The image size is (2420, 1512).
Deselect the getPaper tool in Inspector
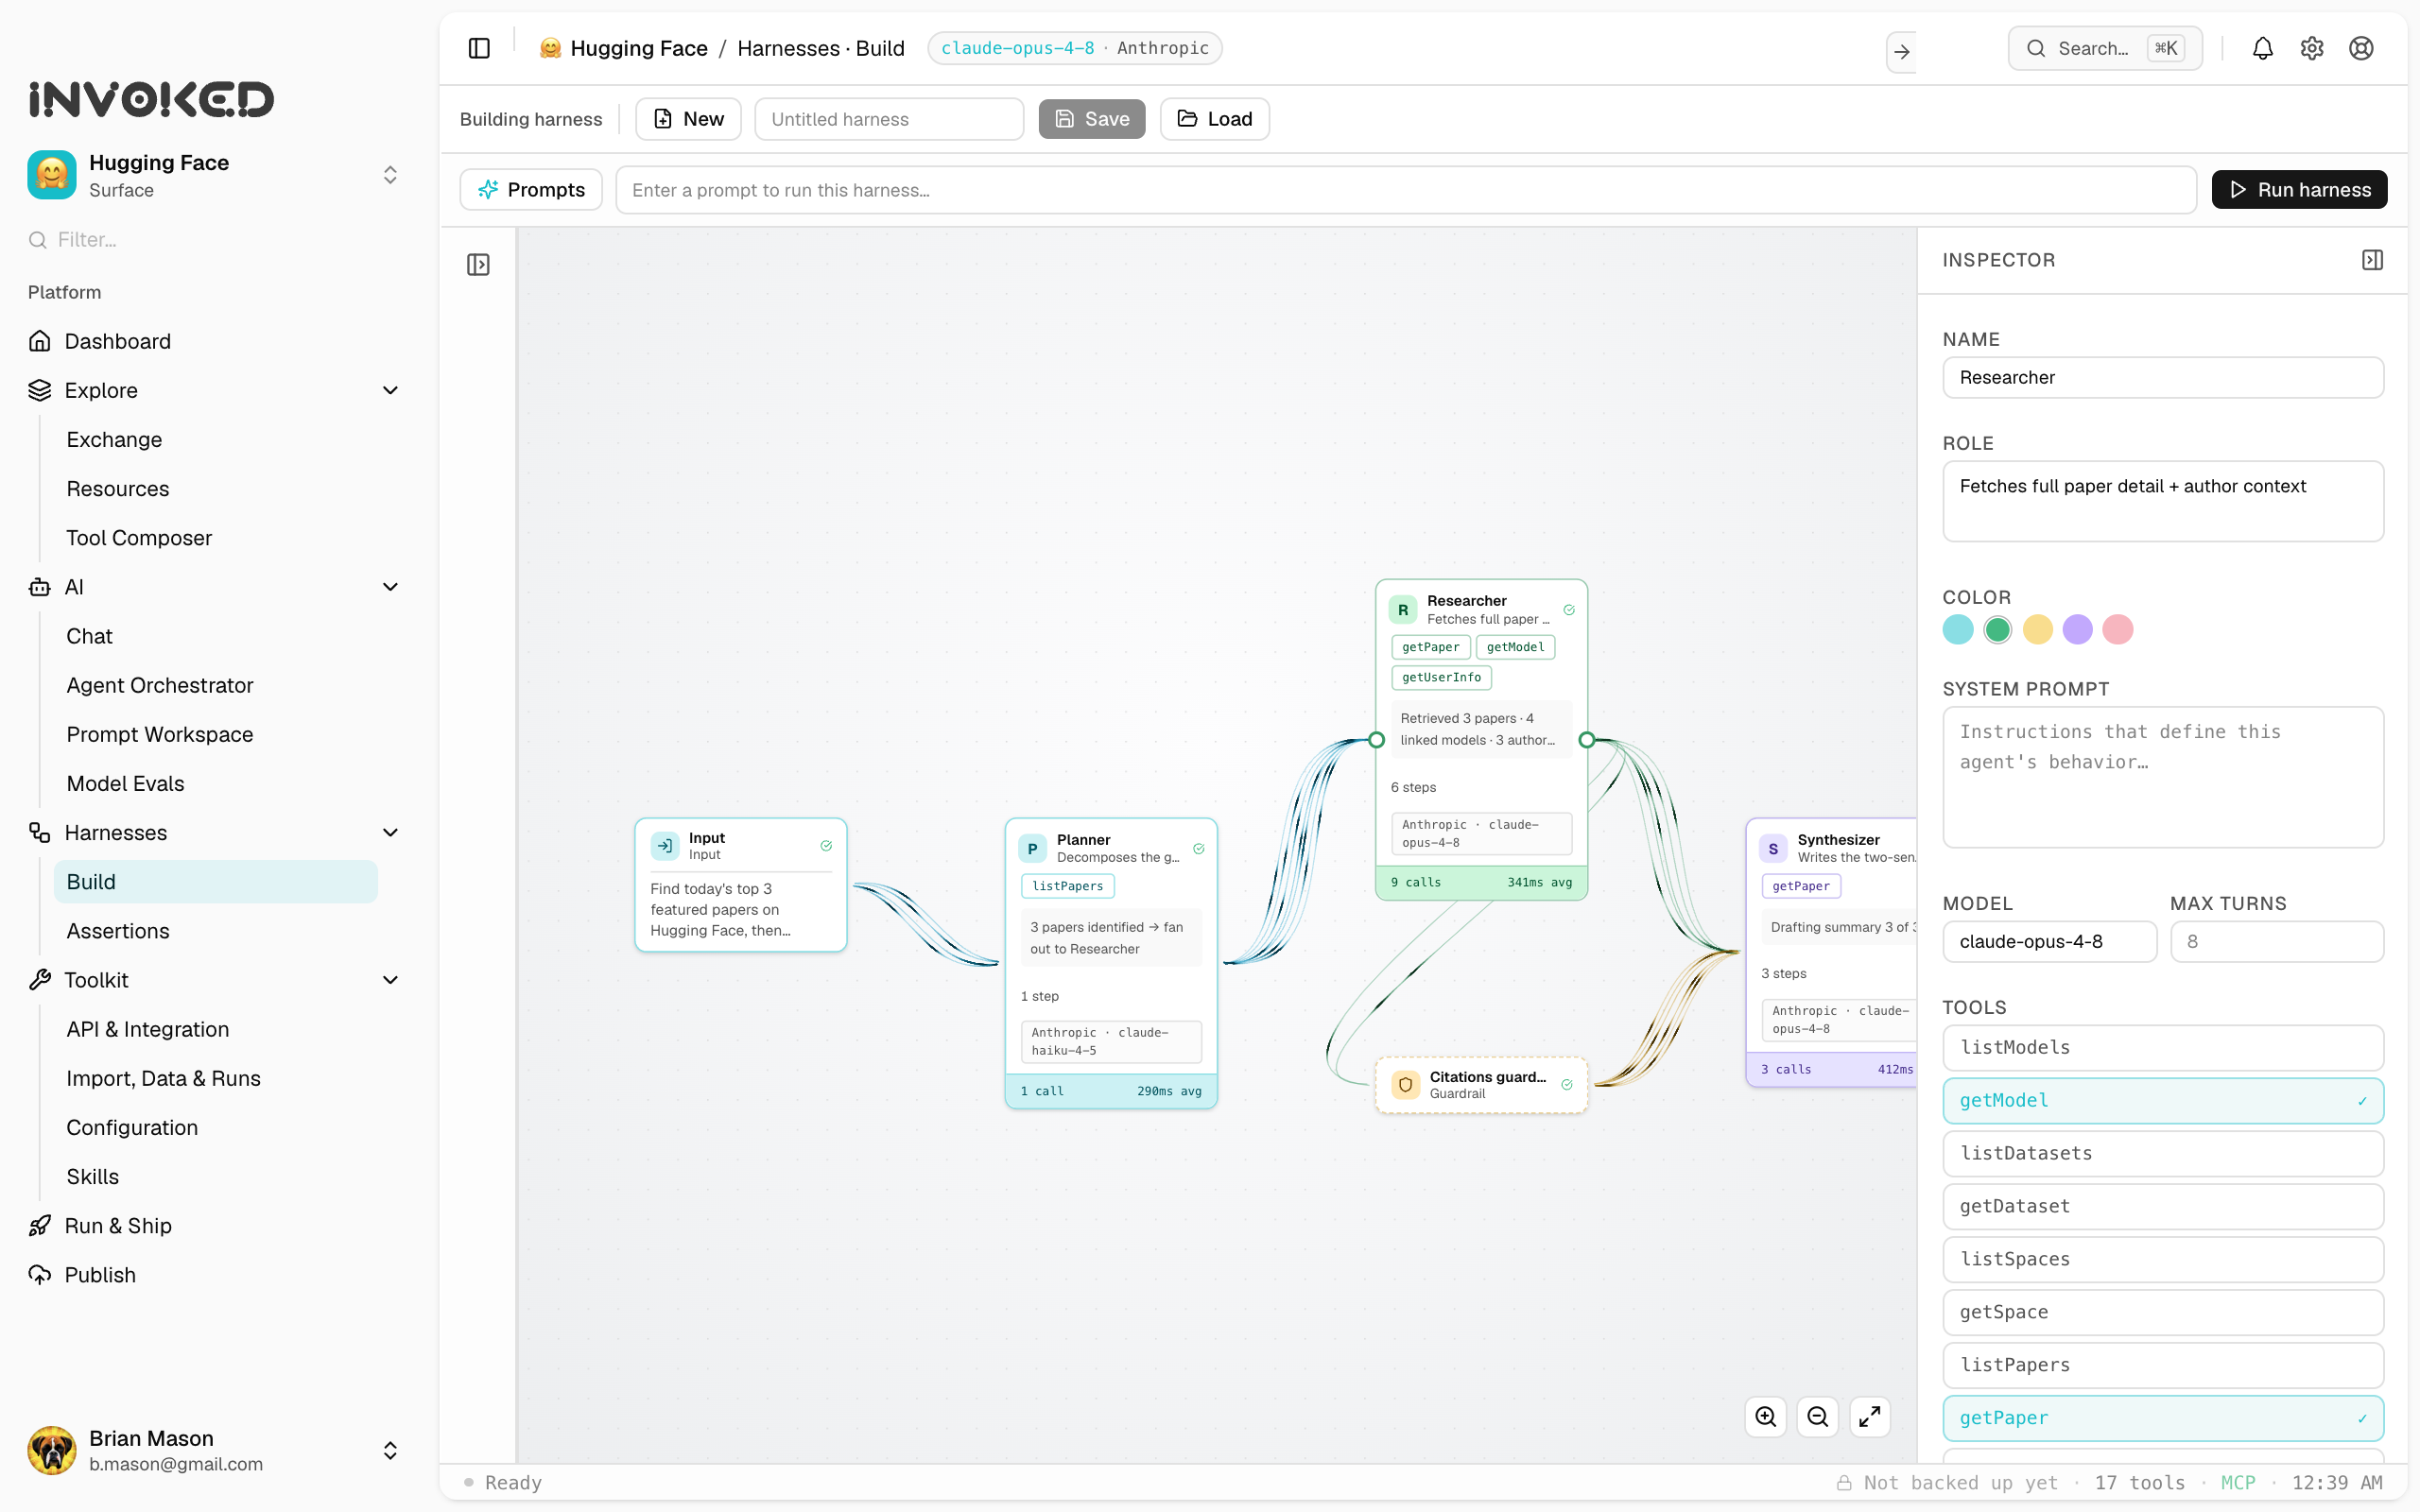[x=2162, y=1418]
